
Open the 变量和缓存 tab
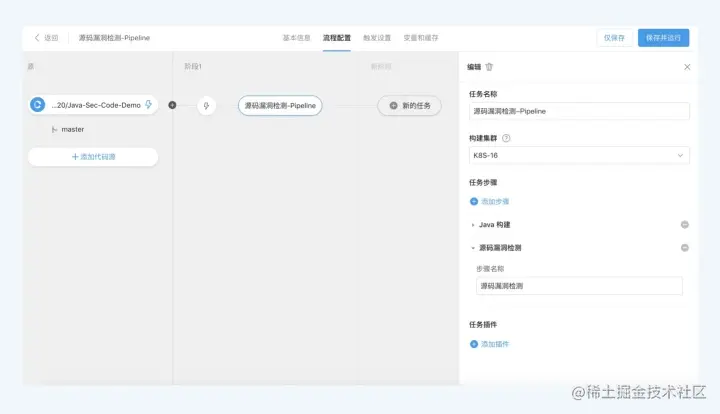click(x=421, y=38)
